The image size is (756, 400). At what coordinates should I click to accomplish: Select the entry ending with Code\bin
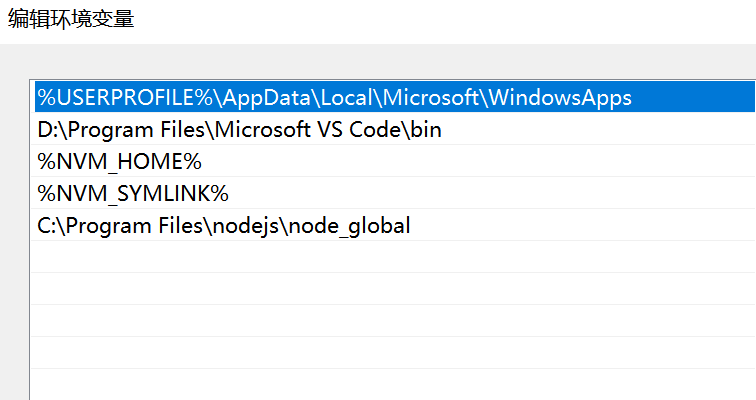pyautogui.click(x=239, y=129)
